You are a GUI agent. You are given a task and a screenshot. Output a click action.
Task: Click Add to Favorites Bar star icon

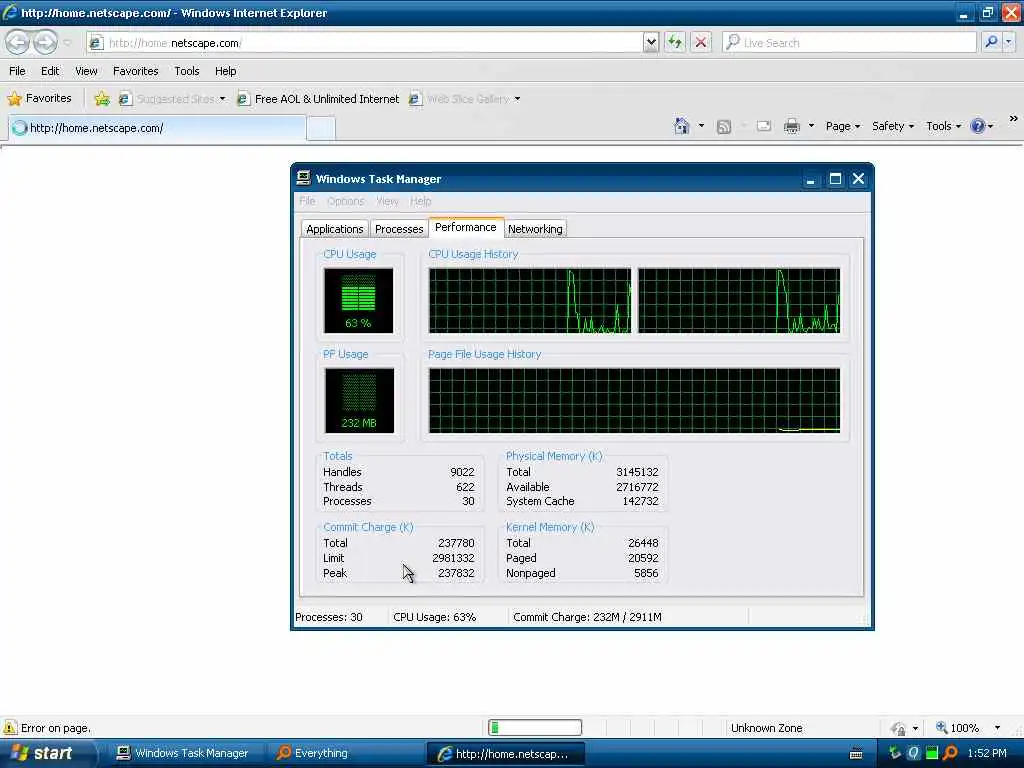102,99
